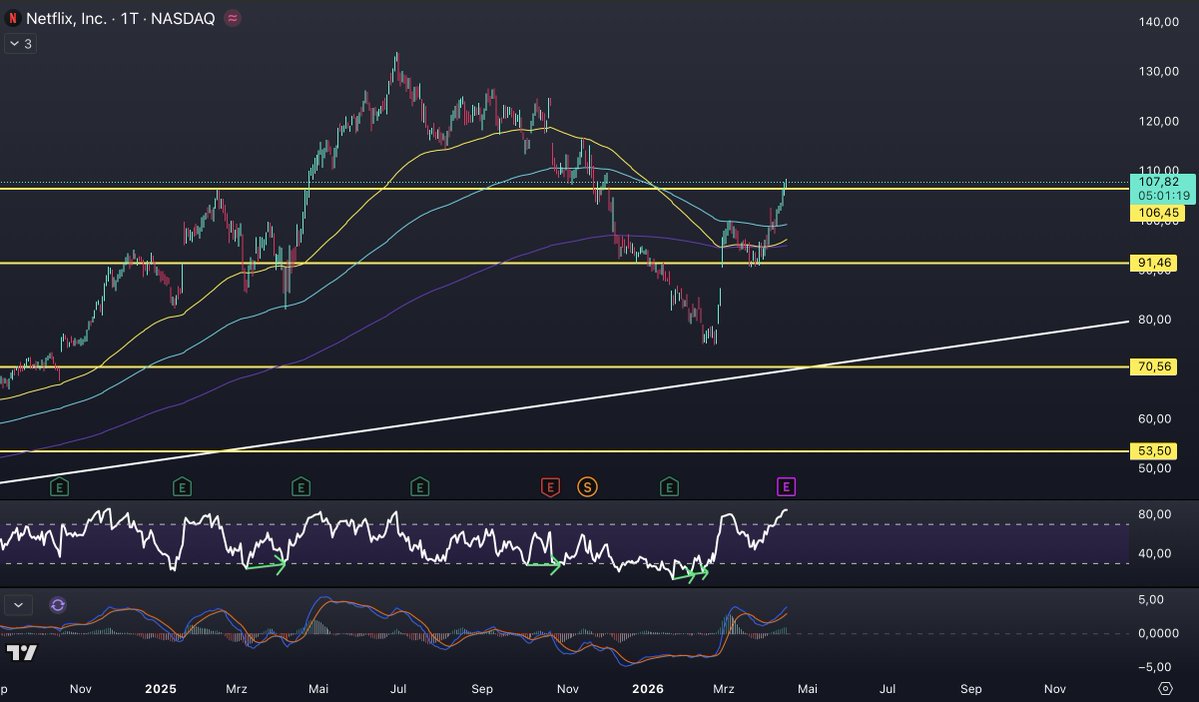Open the red earnings marker near October
The image size is (1199, 702).
(x=550, y=486)
